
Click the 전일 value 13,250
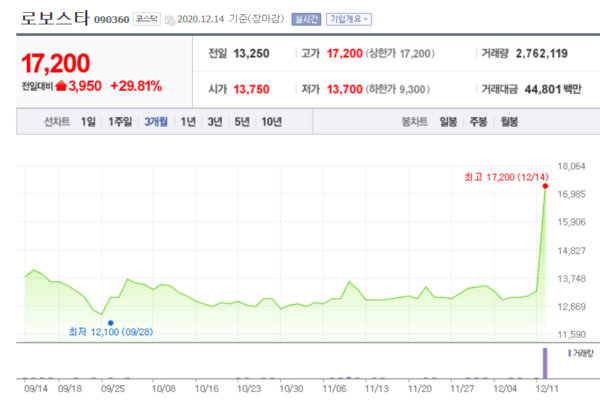point(251,54)
